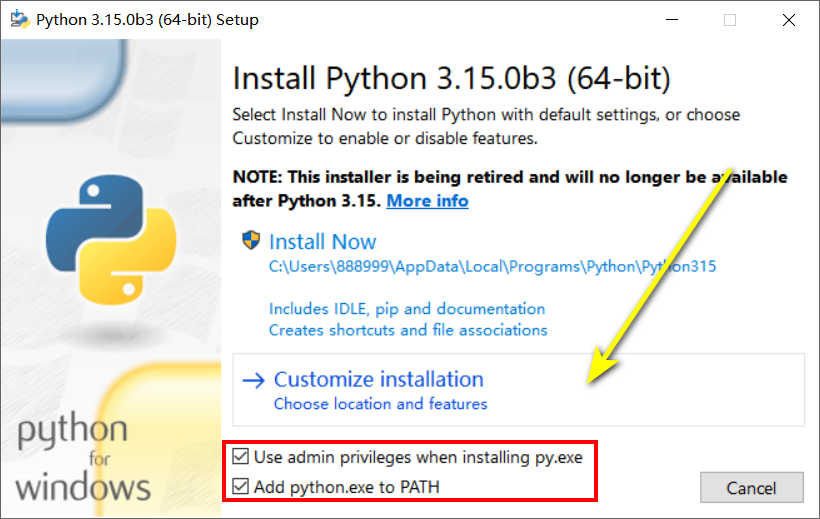Screen dimensions: 820x519
Task: Uncheck Use admin privileges when installing py.exe
Action: [x=241, y=456]
